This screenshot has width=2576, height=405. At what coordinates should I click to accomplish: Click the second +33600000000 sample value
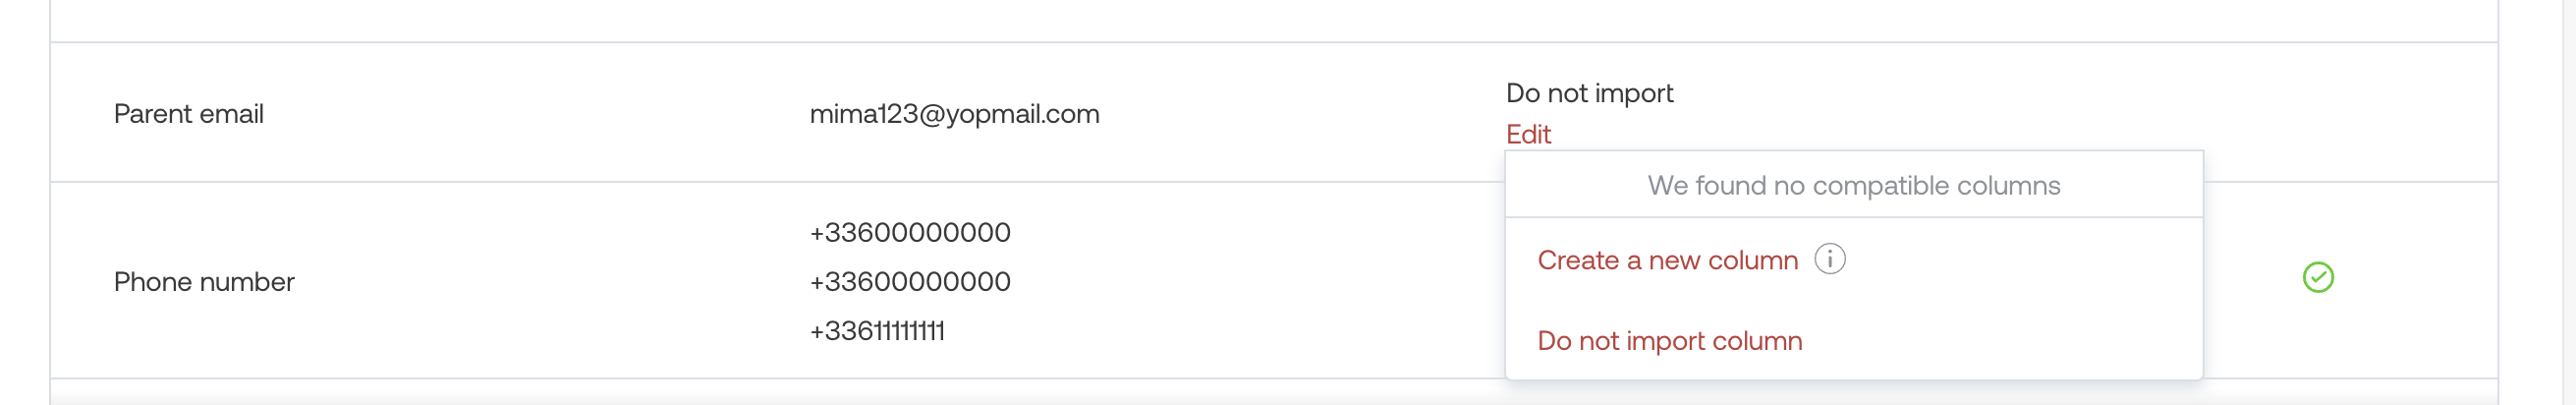909,281
